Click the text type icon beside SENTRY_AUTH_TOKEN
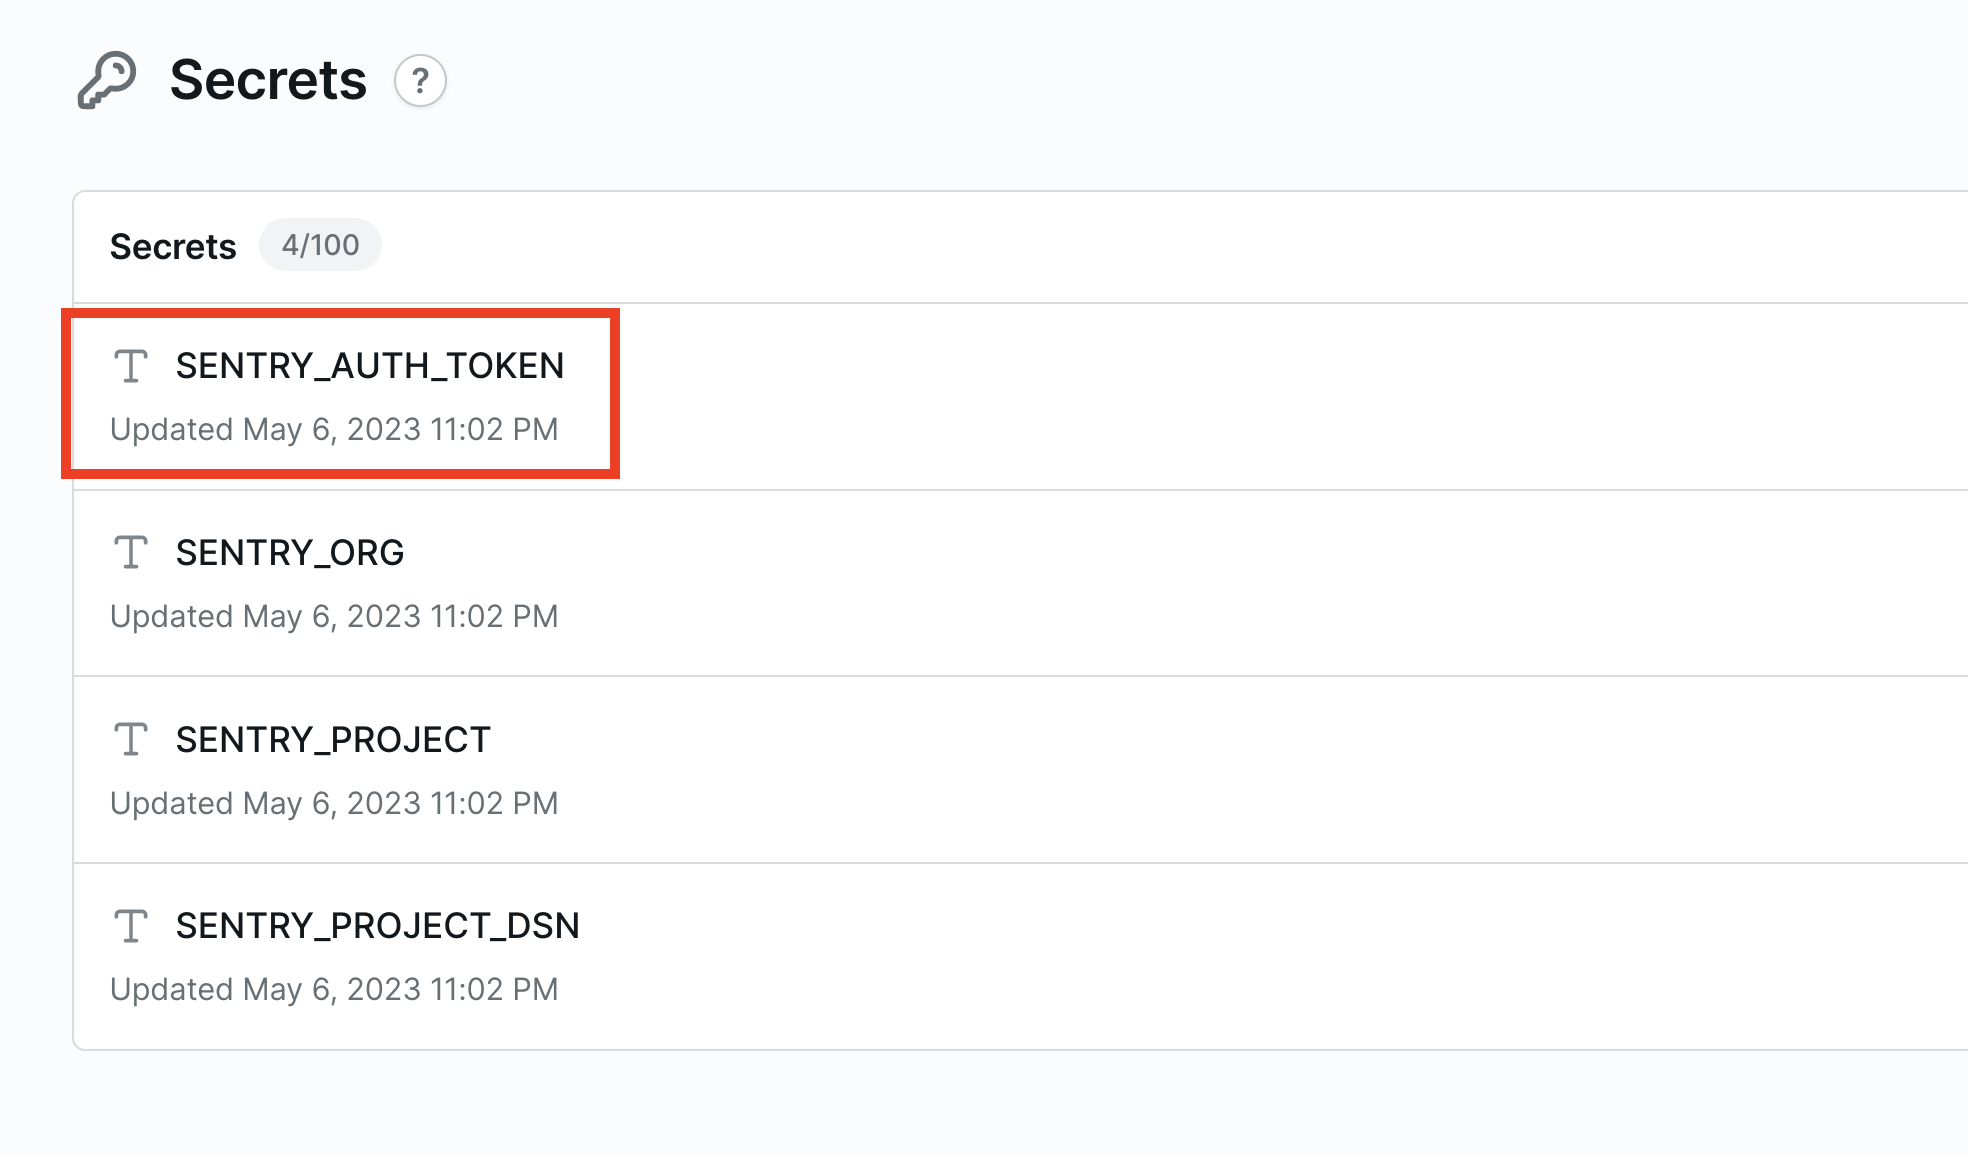Image resolution: width=1968 pixels, height=1156 pixels. [131, 366]
